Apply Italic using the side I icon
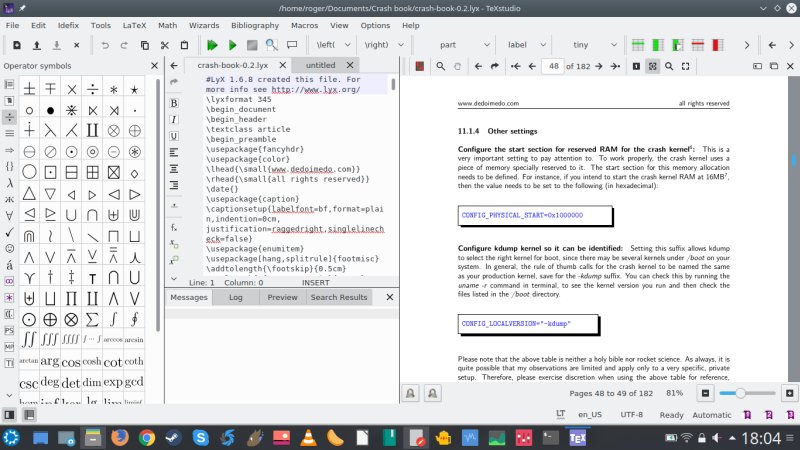Viewport: 800px width, 450px height. point(174,119)
